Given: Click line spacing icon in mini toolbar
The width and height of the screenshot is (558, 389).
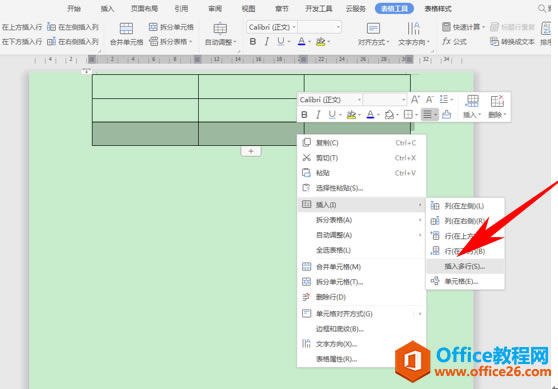Looking at the screenshot, I should 444,99.
